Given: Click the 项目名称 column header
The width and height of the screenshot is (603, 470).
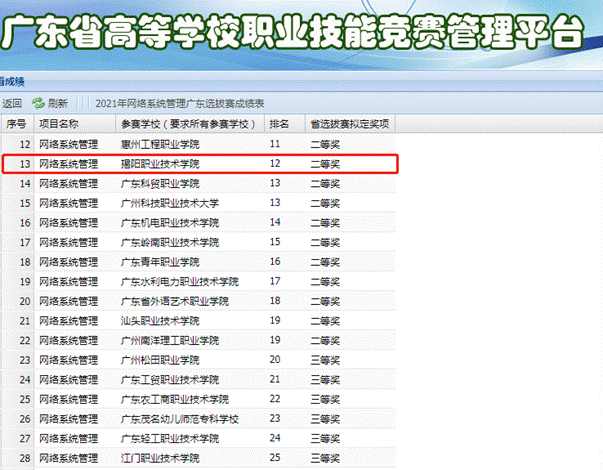Looking at the screenshot, I should (58, 124).
